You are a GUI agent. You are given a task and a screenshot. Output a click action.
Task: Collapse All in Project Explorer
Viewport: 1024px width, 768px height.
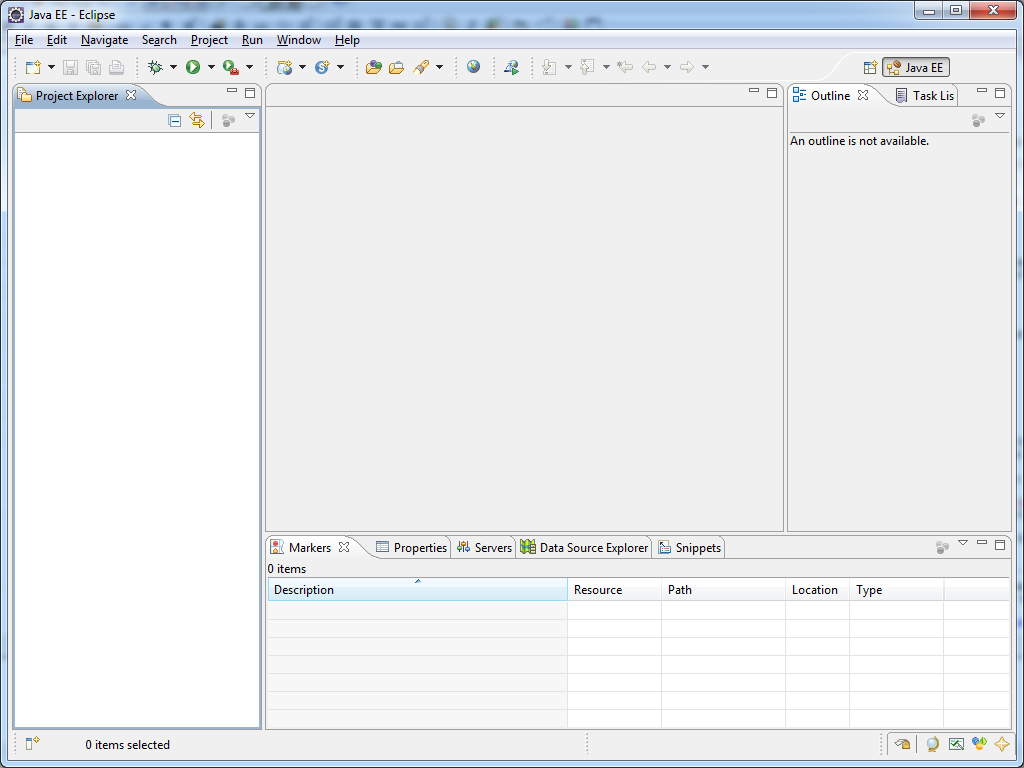point(174,120)
